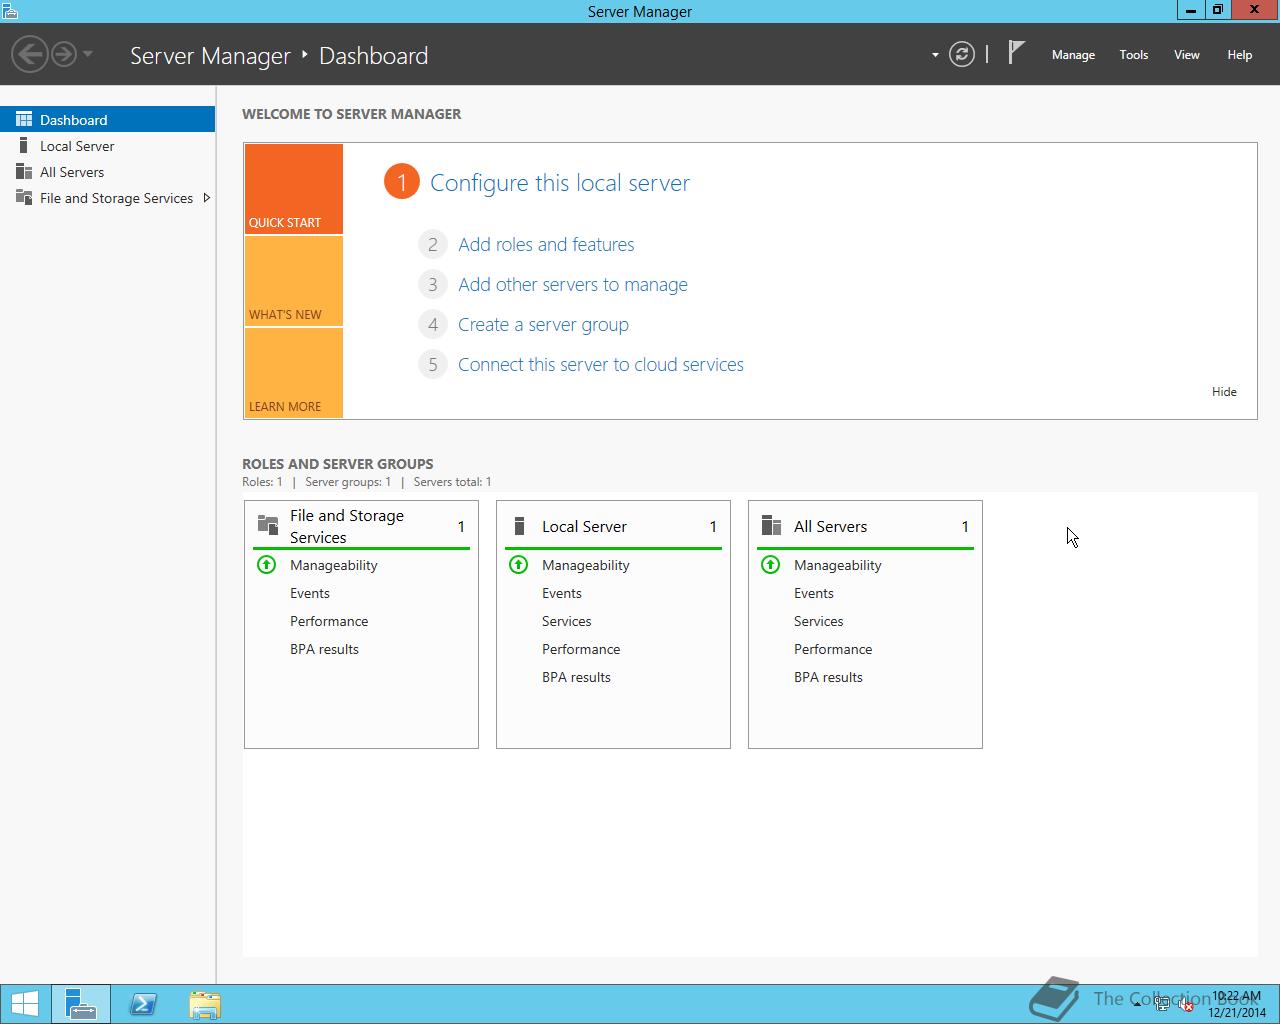Click Configure this local server link
Viewport: 1280px width, 1024px height.
click(560, 183)
